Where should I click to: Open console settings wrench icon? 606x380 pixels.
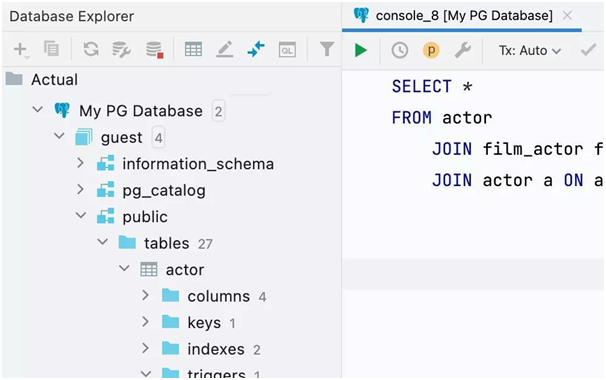tap(463, 50)
